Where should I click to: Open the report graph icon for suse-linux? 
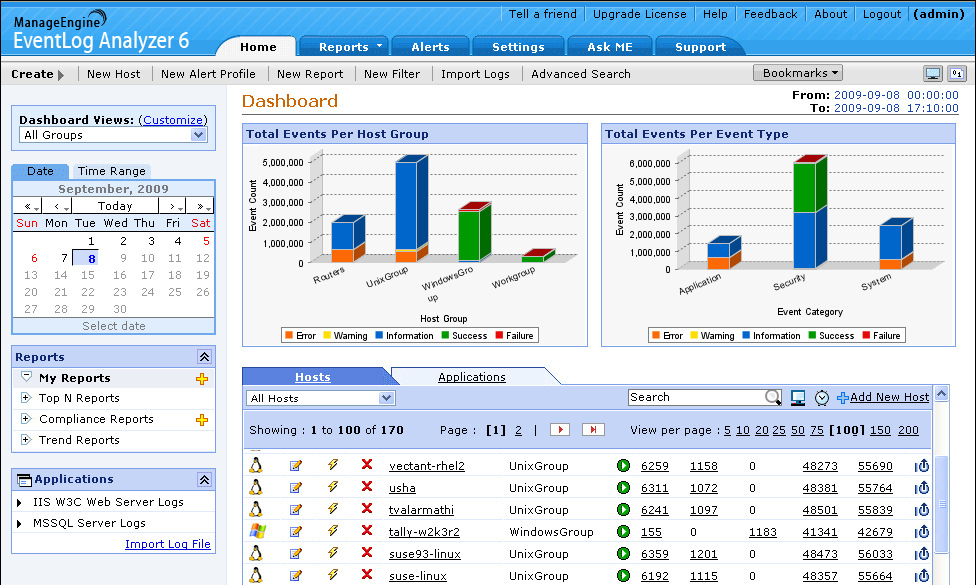click(920, 576)
